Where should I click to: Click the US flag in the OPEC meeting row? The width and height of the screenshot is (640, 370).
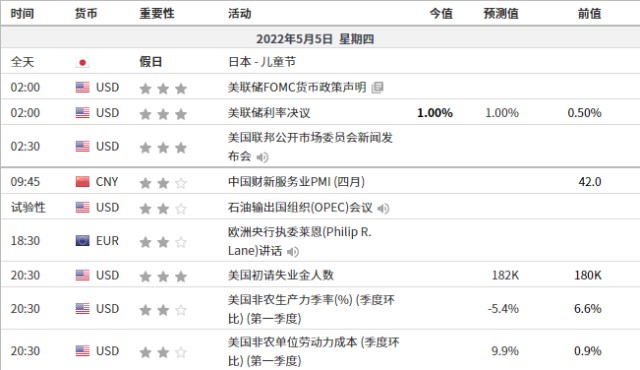pos(82,208)
